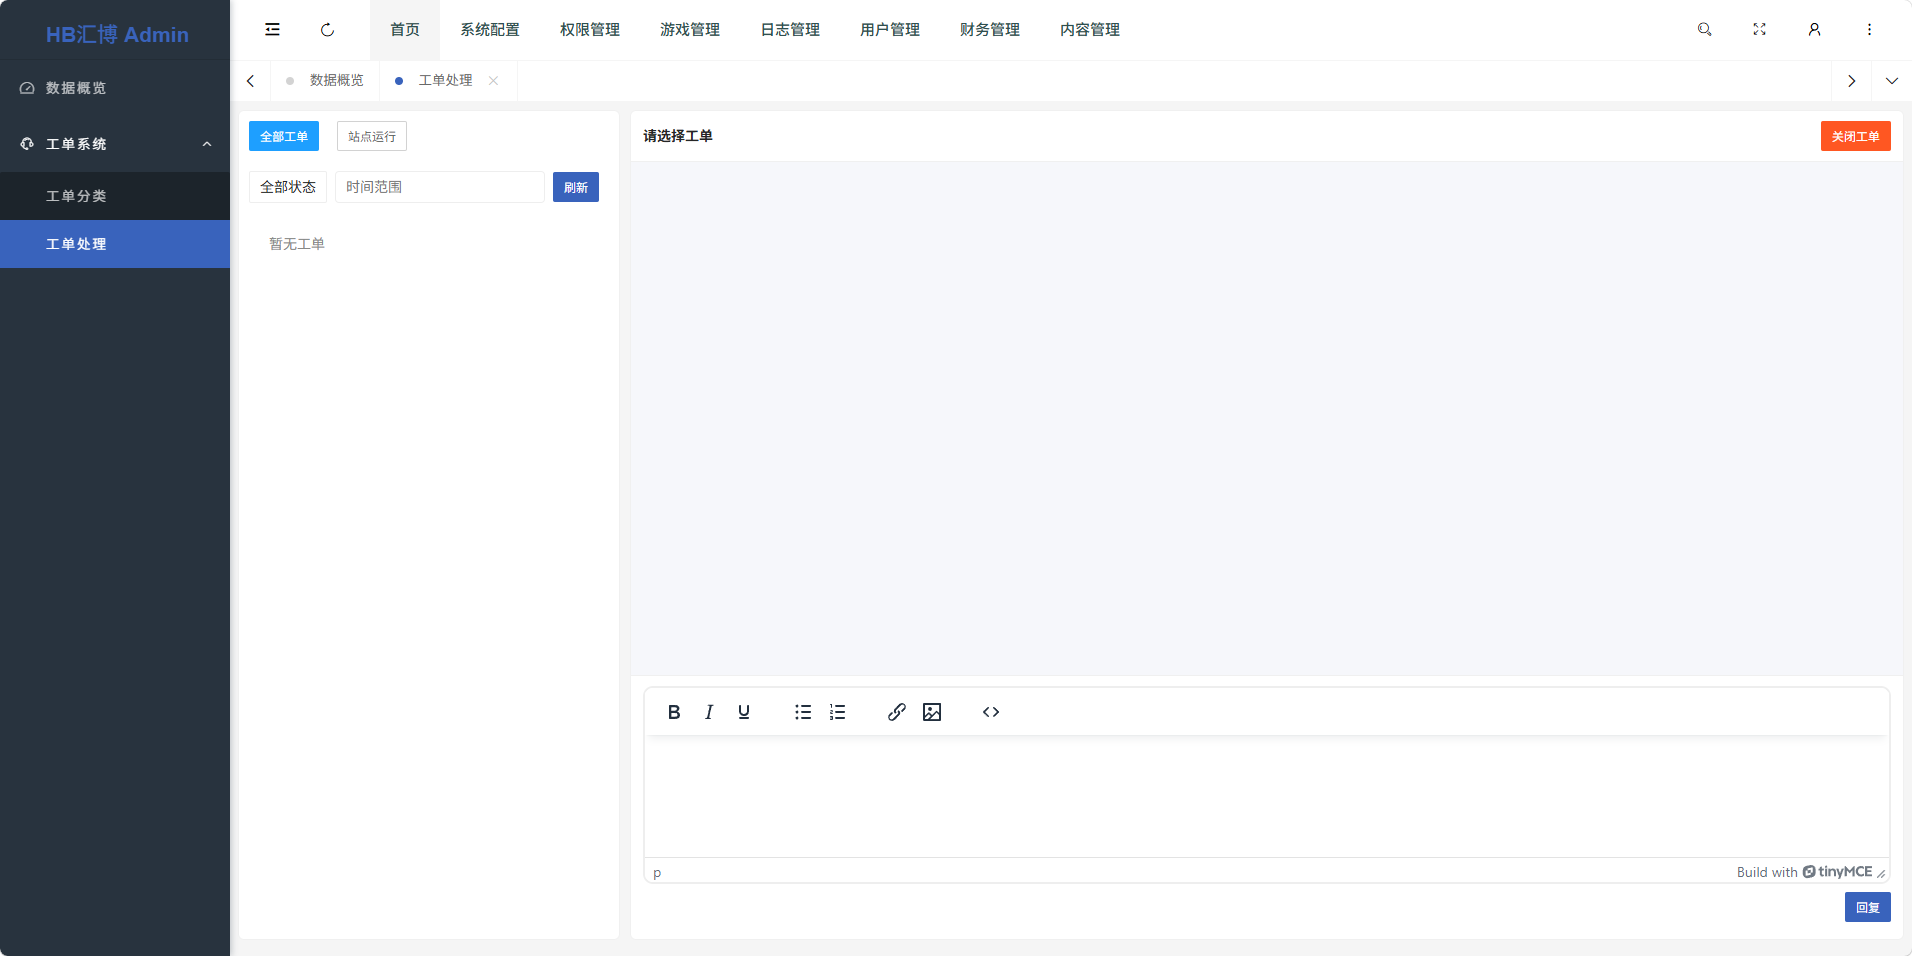Insert a numbered list in editor
This screenshot has height=956, width=1912.
(x=838, y=712)
